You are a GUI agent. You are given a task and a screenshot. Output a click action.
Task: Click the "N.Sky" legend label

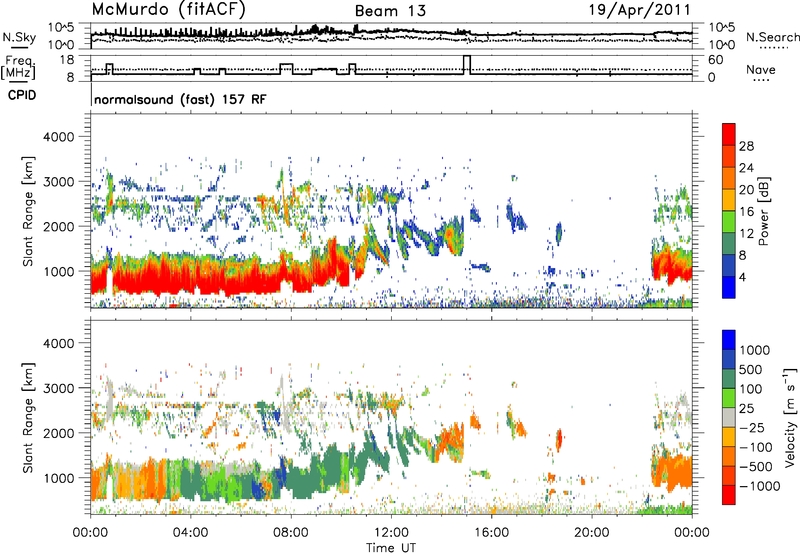[19, 37]
